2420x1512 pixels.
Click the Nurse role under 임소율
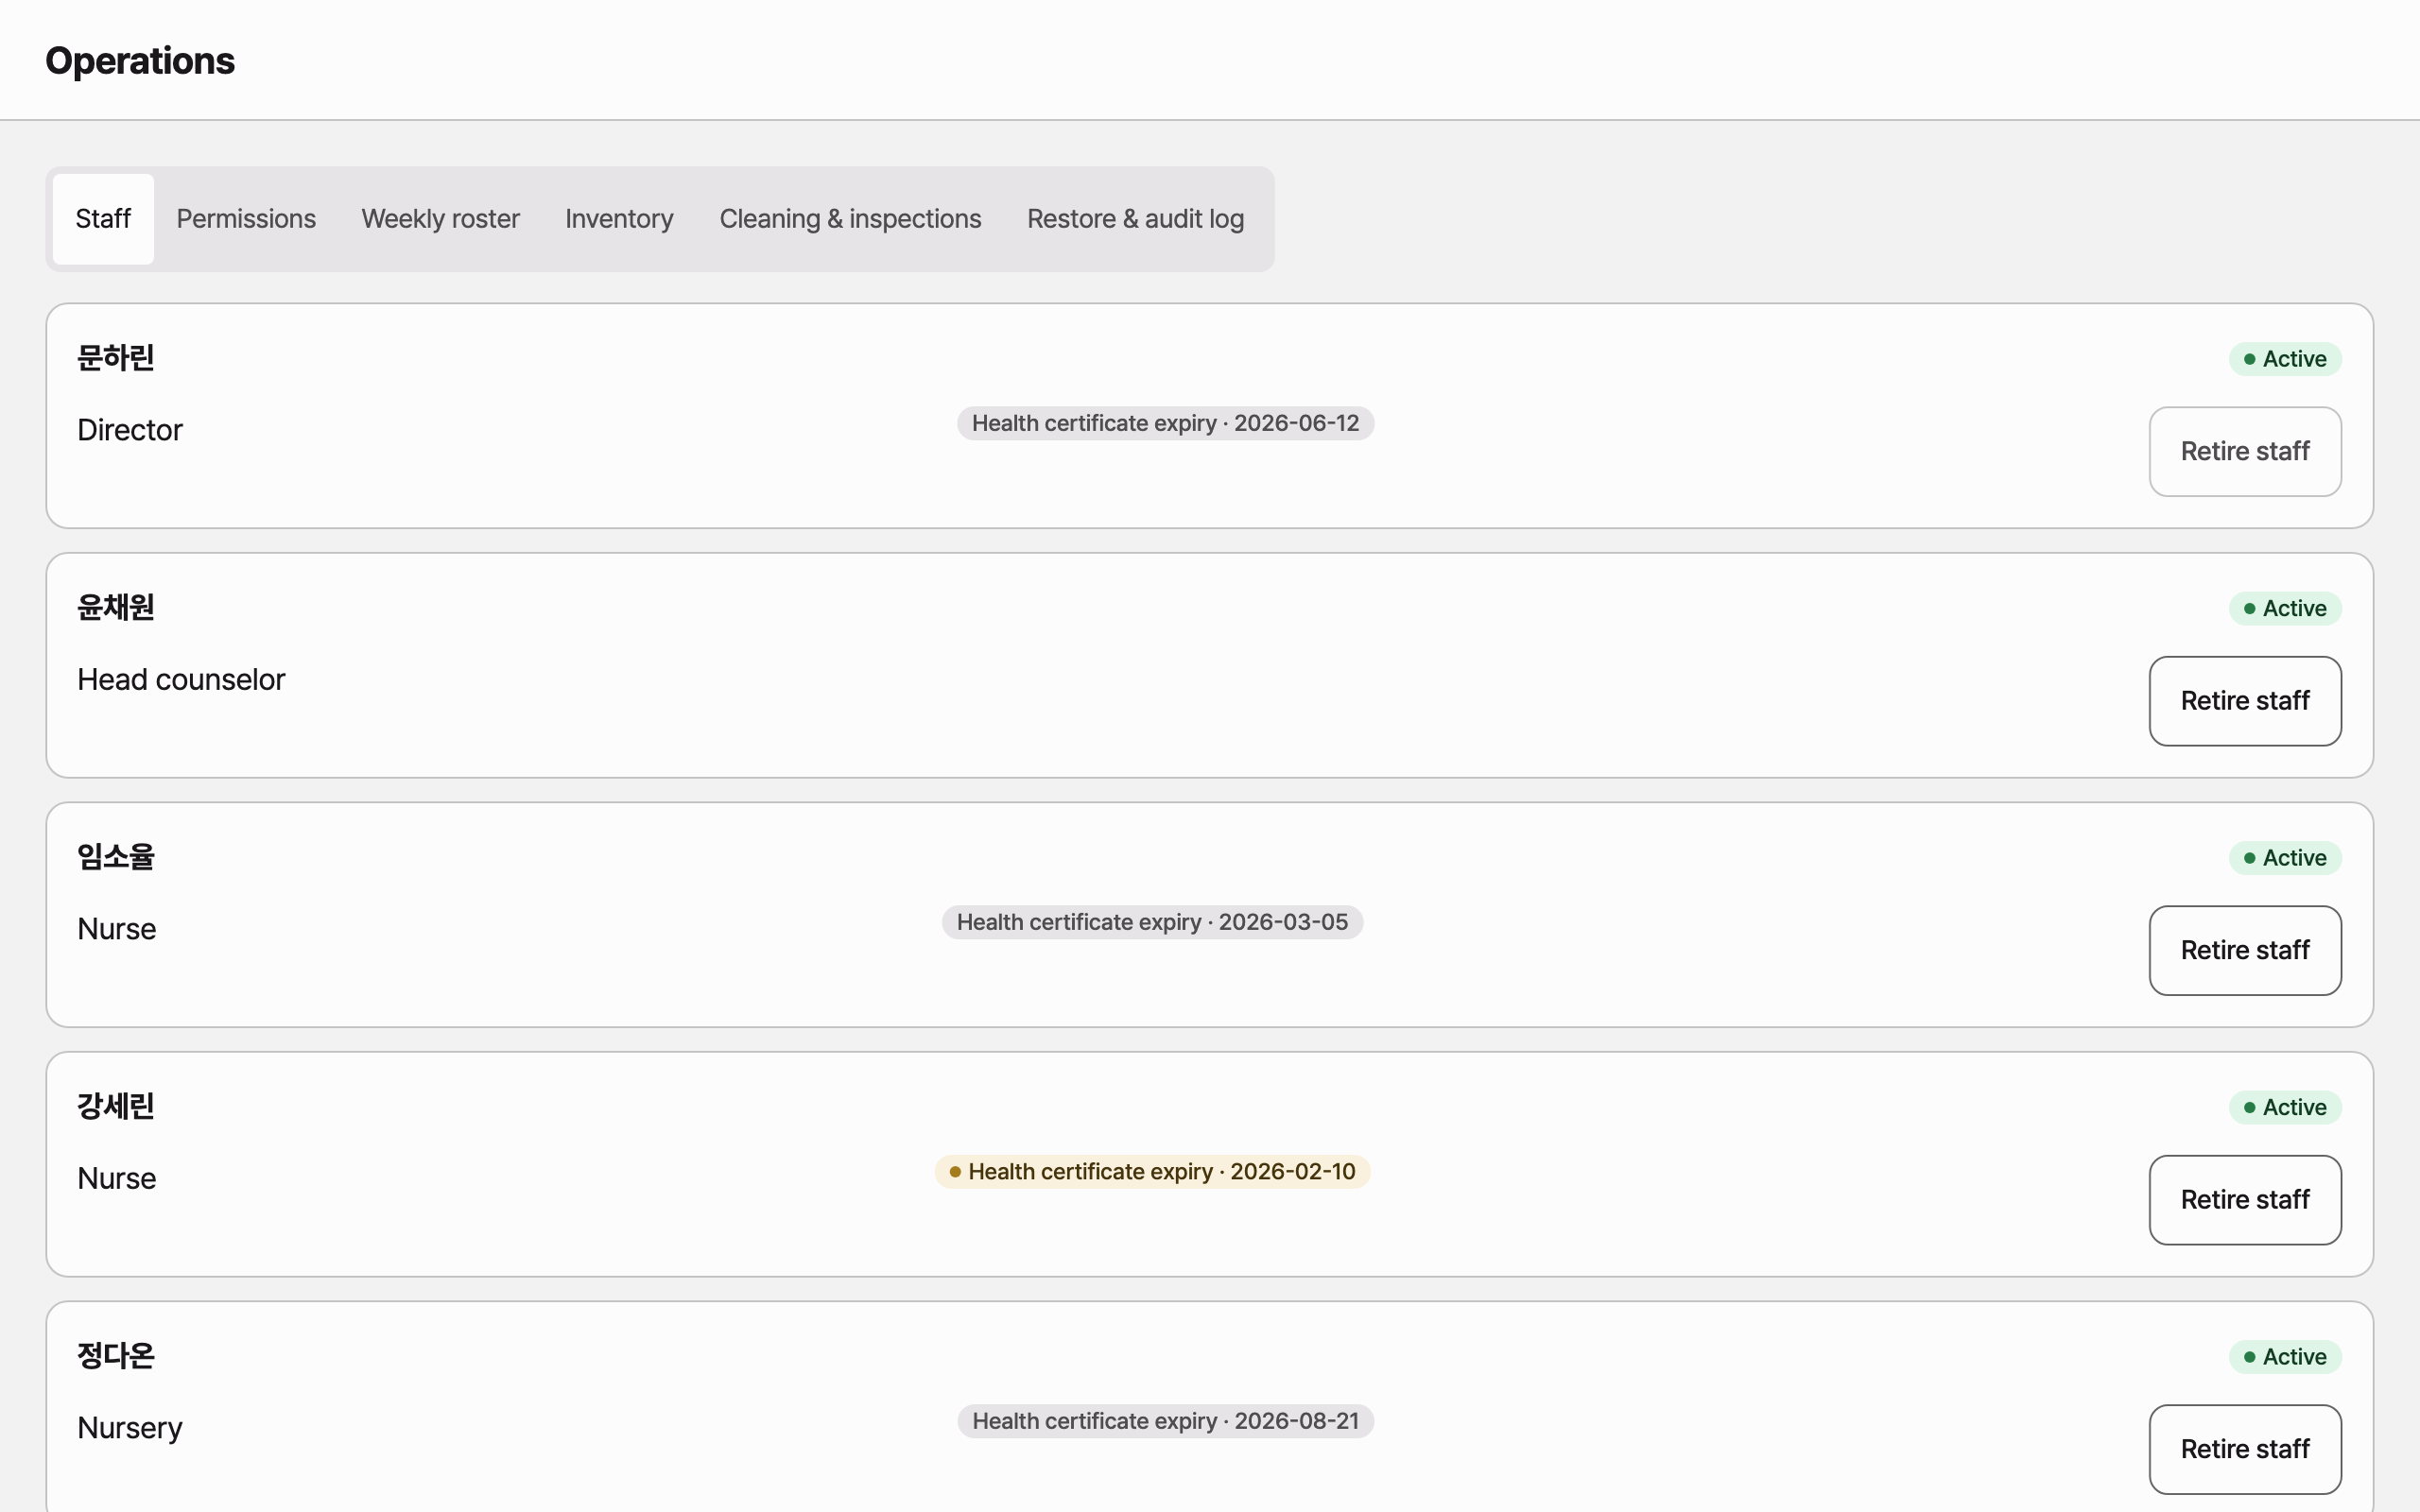point(117,929)
